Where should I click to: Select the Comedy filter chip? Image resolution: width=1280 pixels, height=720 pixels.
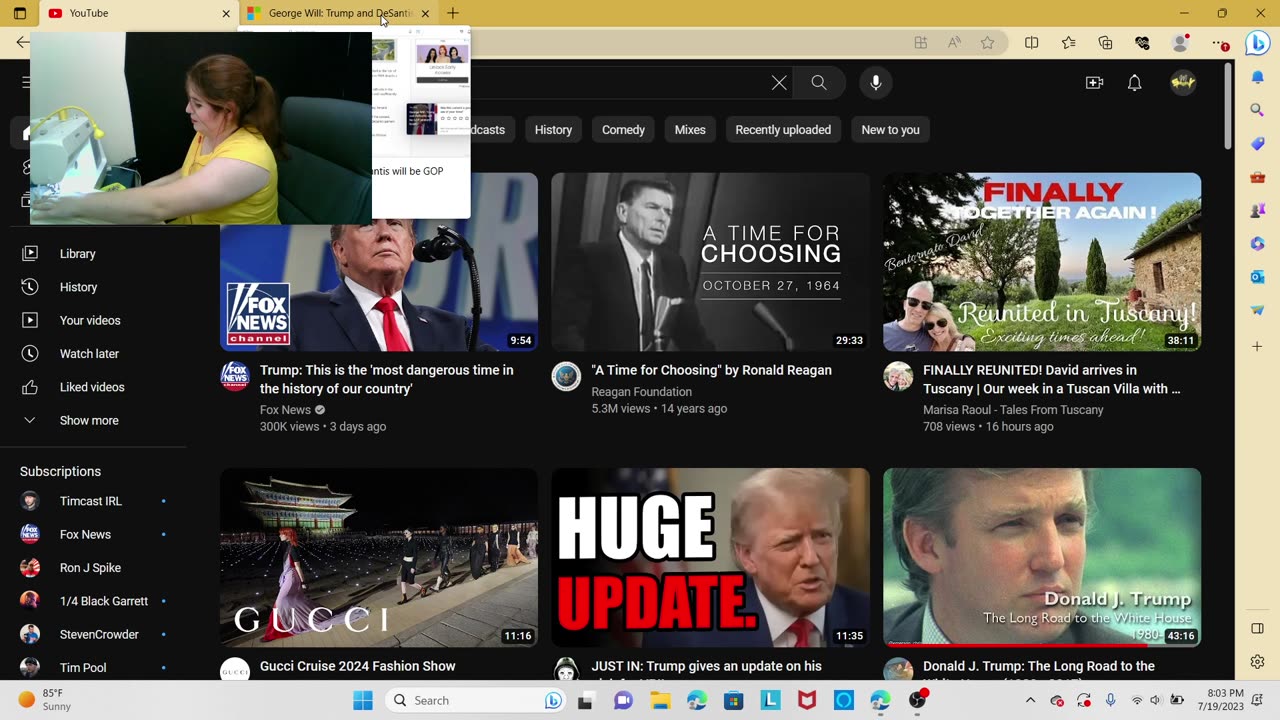(x=623, y=130)
